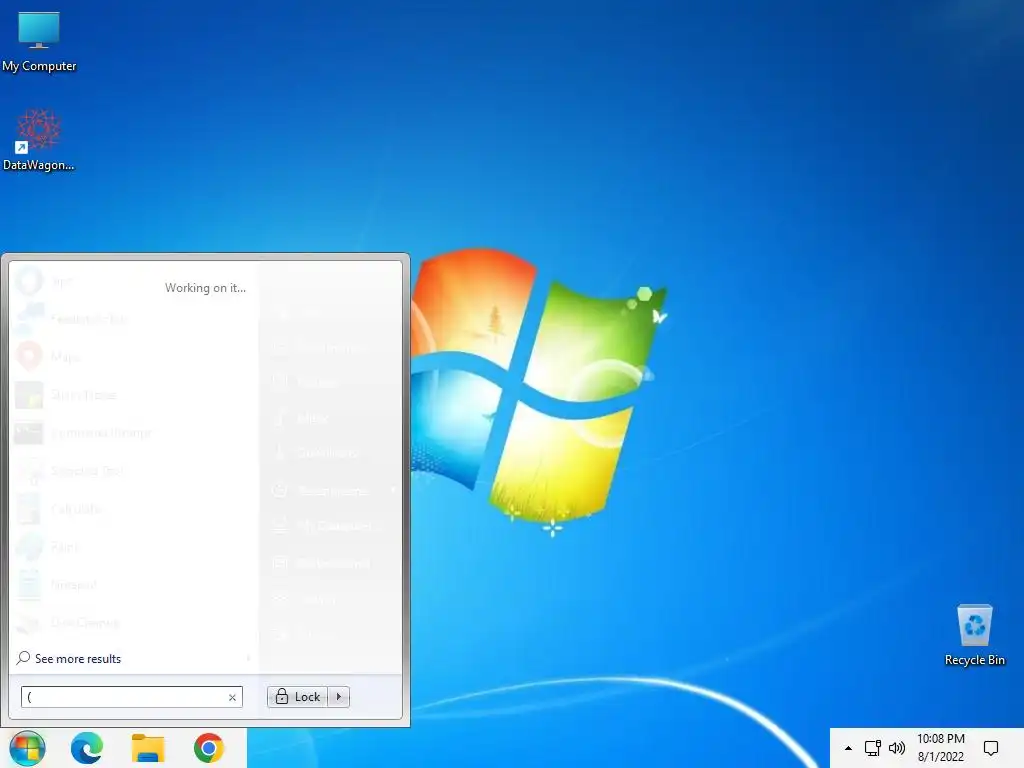Open the My Computer desktop icon
The height and width of the screenshot is (768, 1024).
pyautogui.click(x=39, y=42)
